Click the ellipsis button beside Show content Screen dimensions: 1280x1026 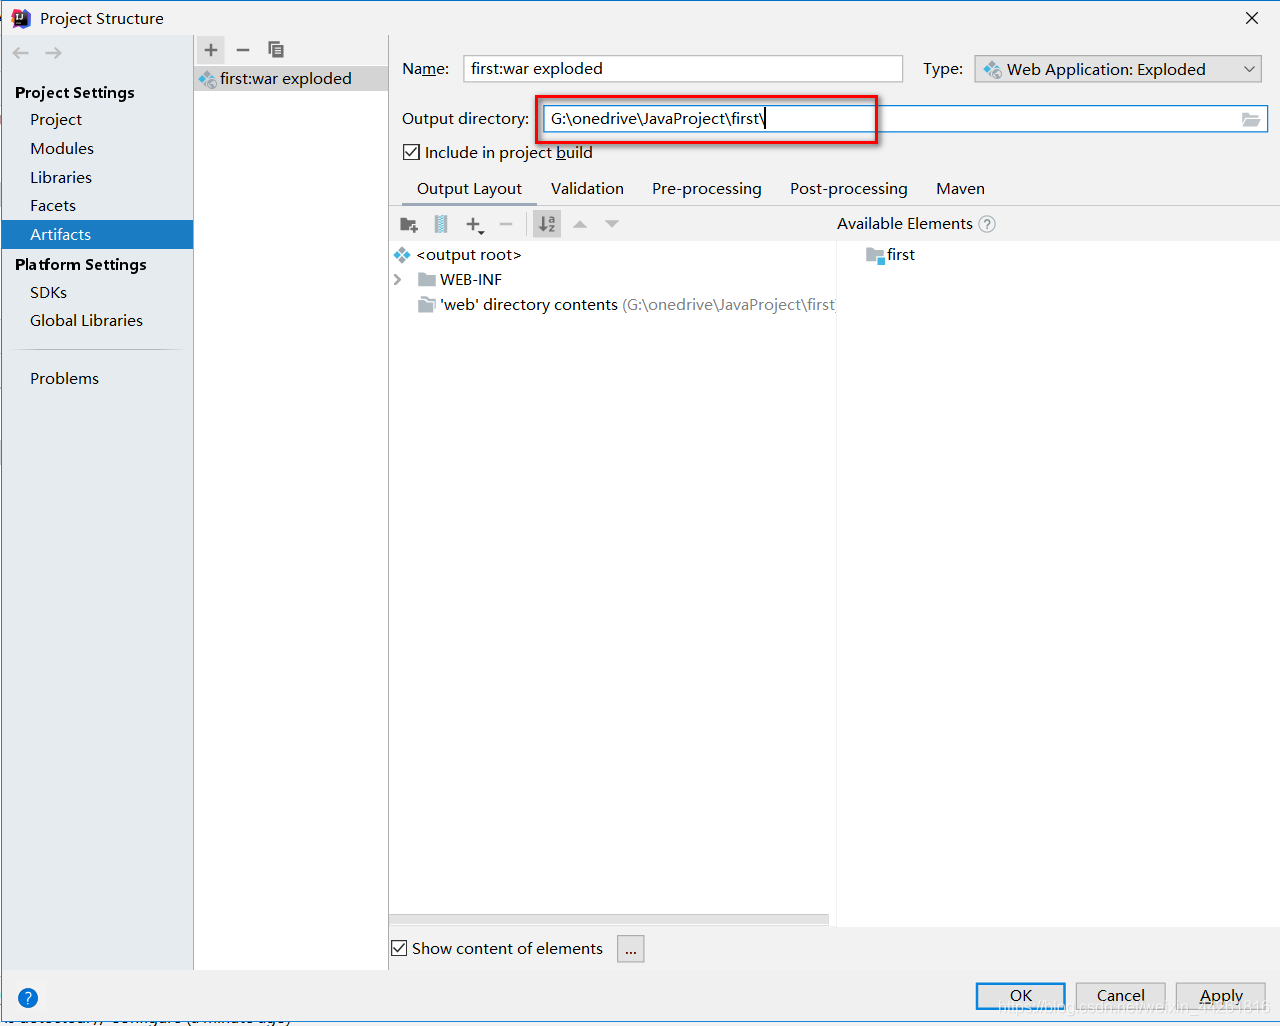(631, 949)
